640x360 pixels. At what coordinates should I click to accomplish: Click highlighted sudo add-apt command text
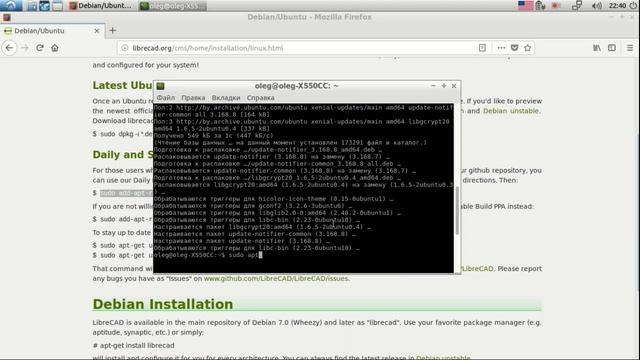point(127,193)
